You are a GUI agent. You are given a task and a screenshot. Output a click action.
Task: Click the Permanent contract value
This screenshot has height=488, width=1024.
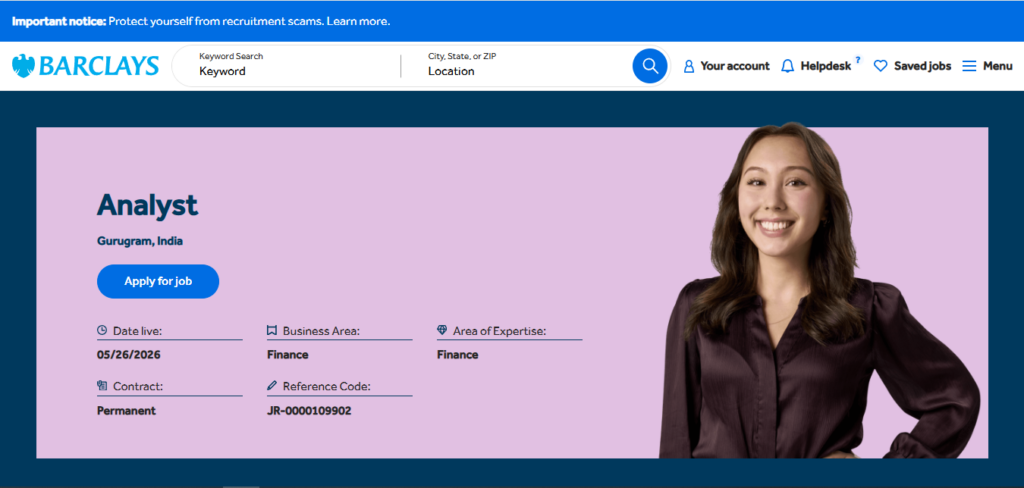pyautogui.click(x=126, y=411)
